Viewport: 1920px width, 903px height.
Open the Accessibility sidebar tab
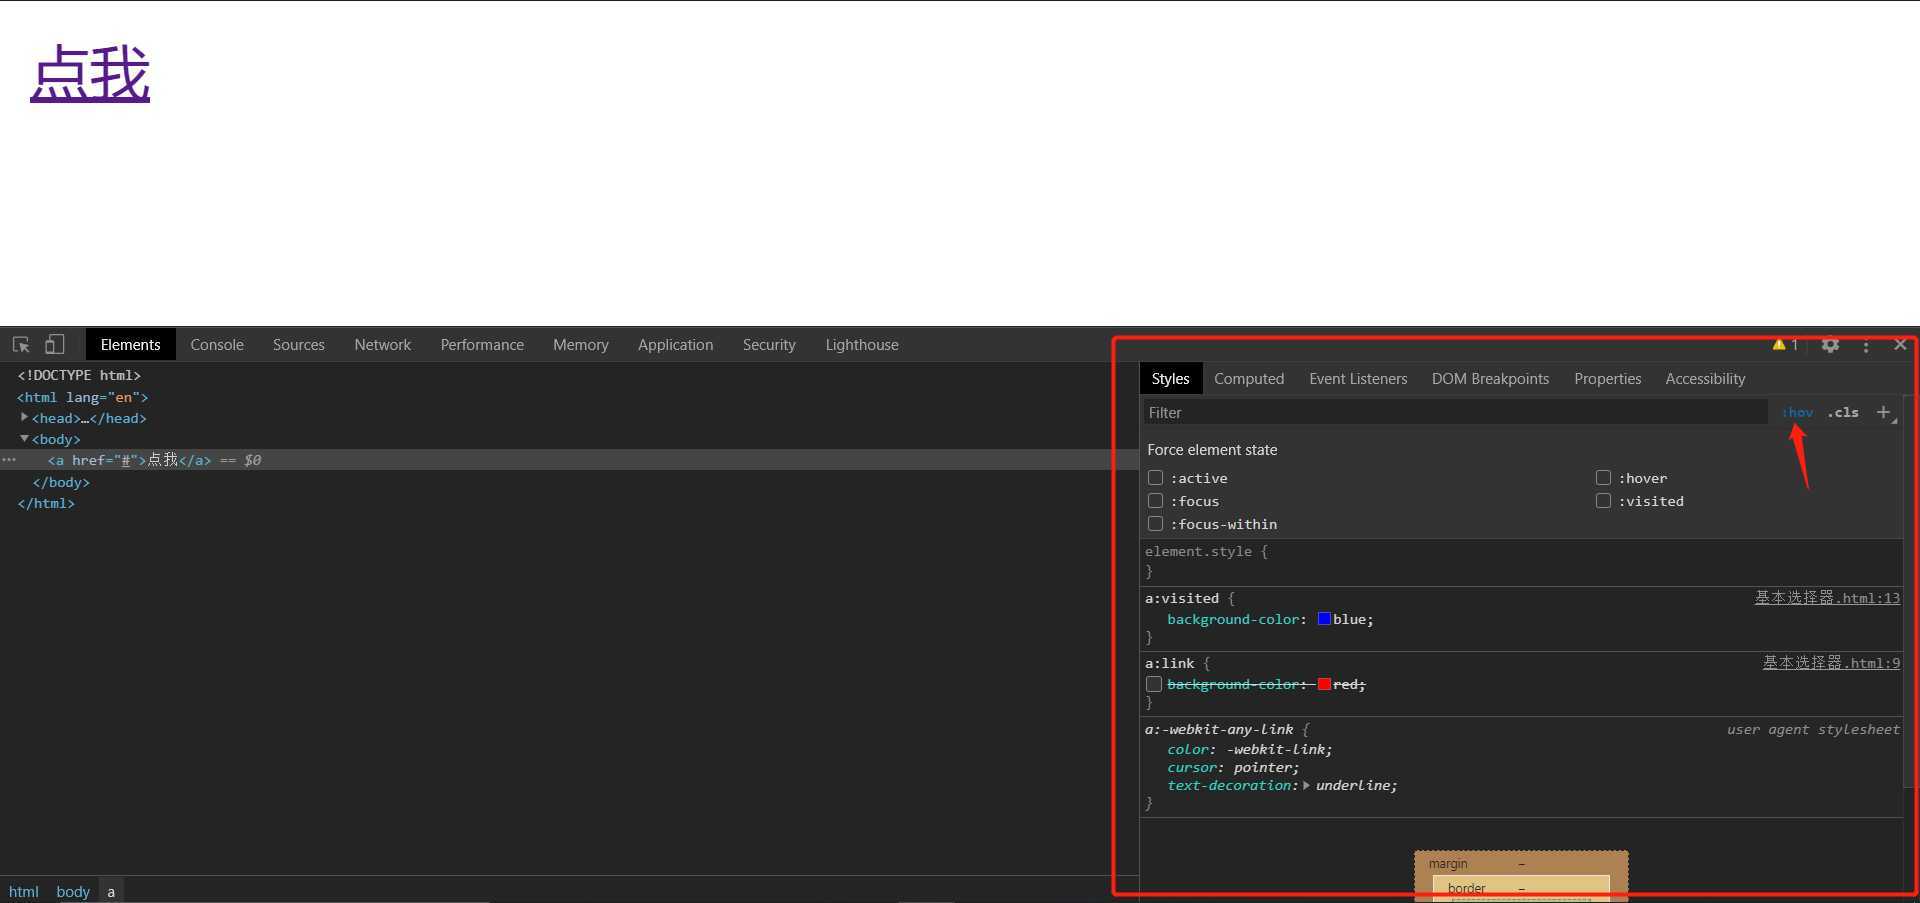pyautogui.click(x=1705, y=378)
